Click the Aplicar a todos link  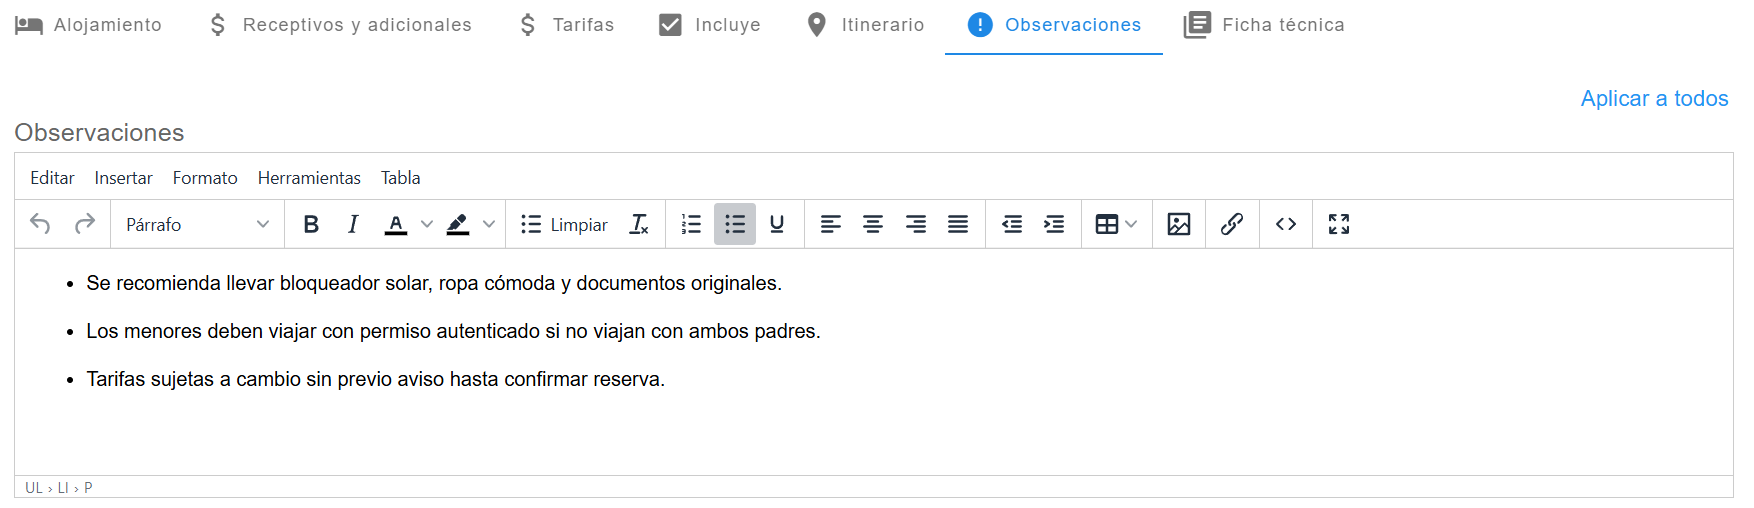[x=1654, y=98]
